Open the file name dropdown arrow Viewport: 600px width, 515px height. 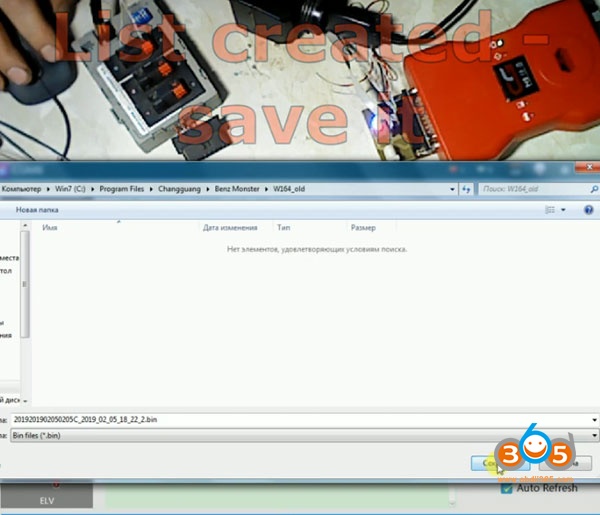594,420
